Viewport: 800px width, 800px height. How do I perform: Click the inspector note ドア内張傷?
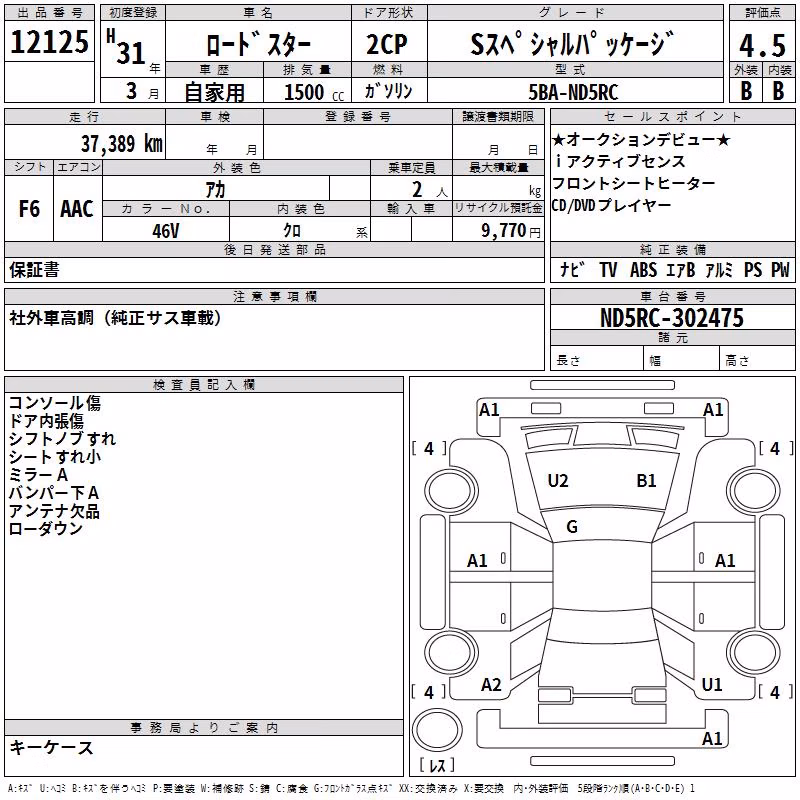coord(46,420)
